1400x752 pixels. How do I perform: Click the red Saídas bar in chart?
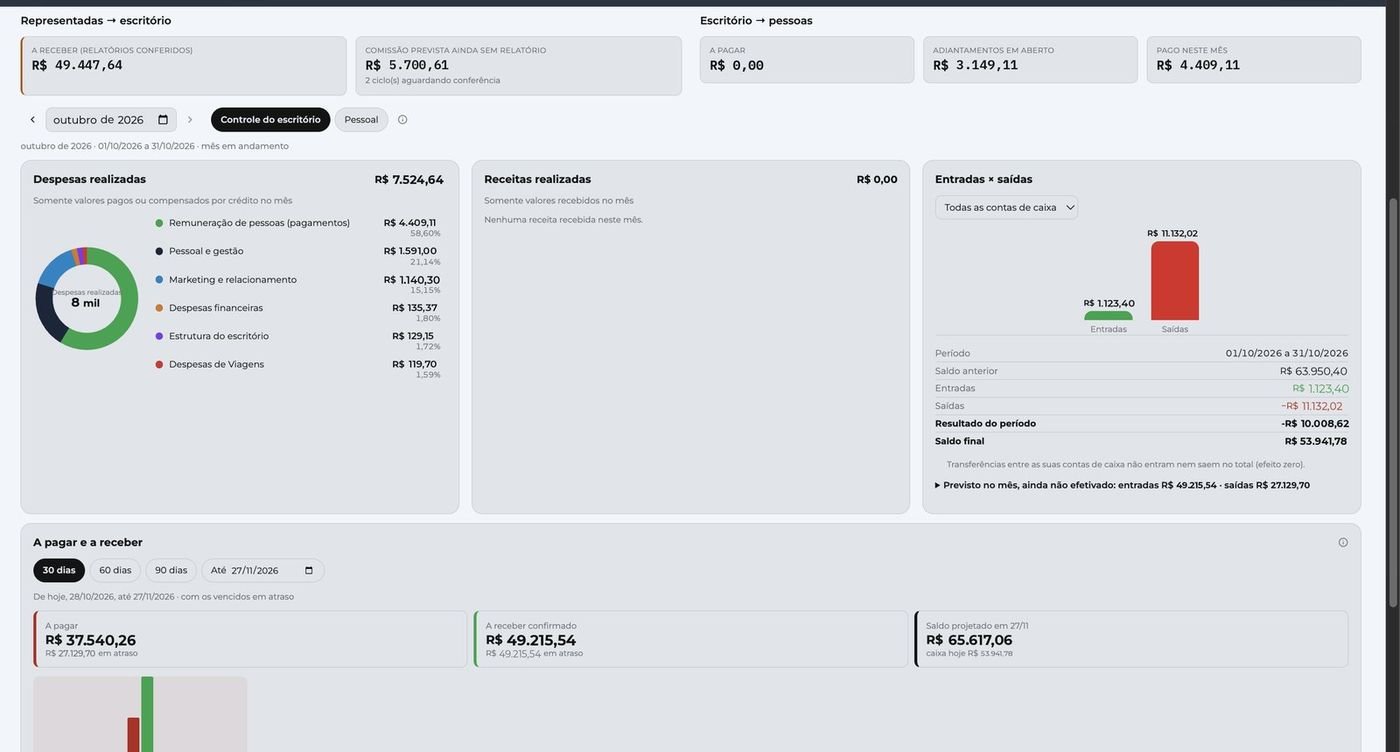1175,281
